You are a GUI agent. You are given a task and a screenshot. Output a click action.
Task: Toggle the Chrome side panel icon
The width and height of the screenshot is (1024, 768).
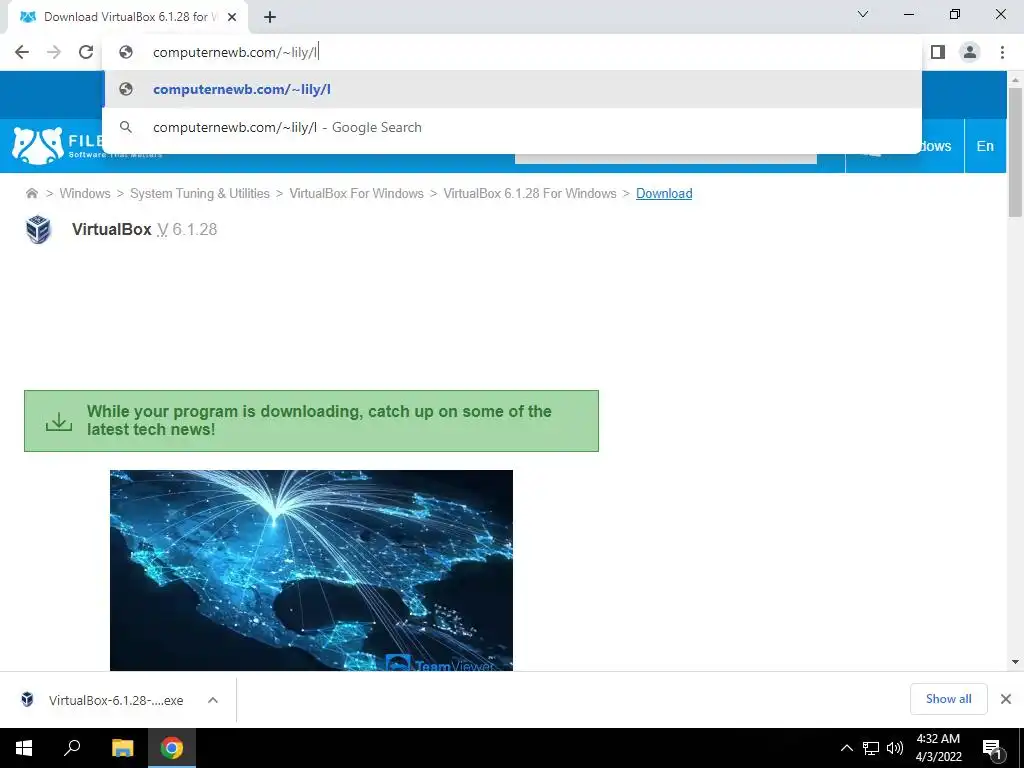(x=938, y=52)
